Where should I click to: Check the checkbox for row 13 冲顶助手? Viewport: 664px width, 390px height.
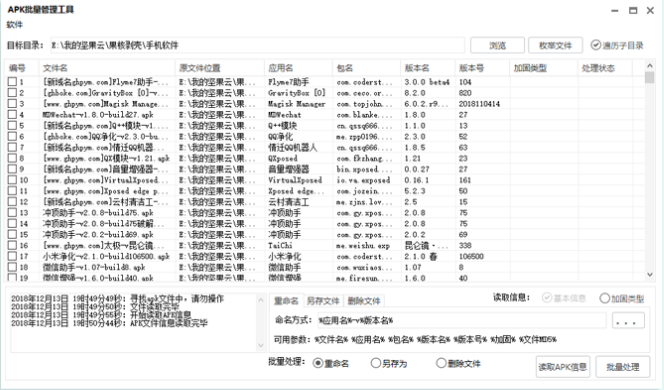click(x=12, y=213)
